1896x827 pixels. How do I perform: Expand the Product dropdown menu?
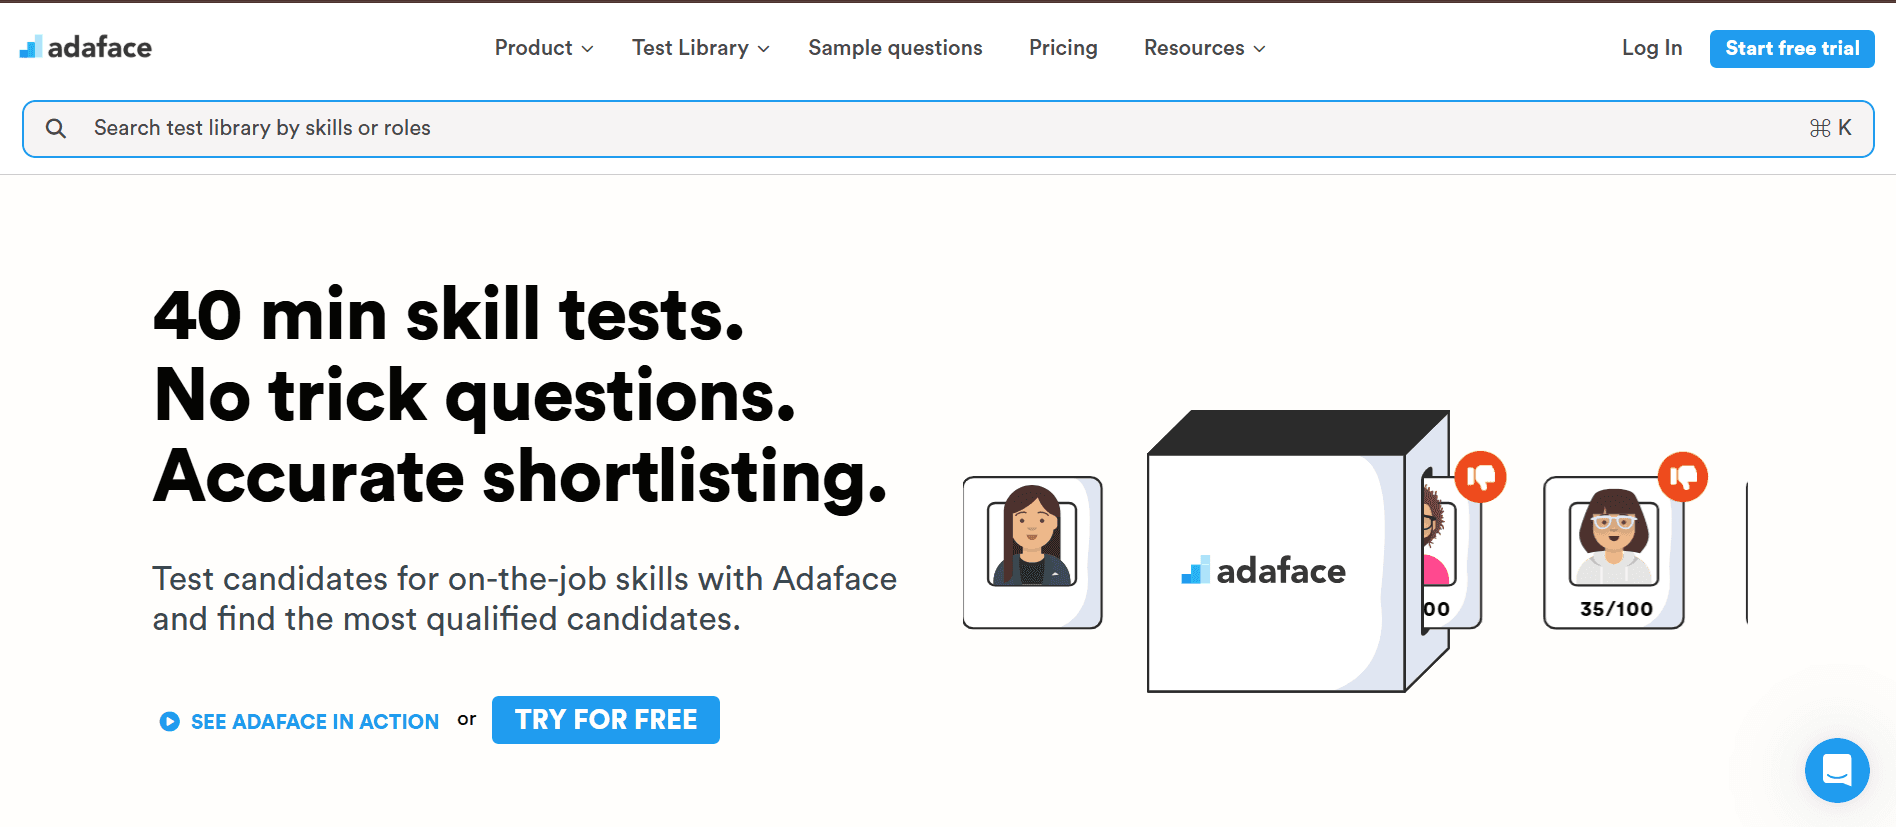coord(543,48)
